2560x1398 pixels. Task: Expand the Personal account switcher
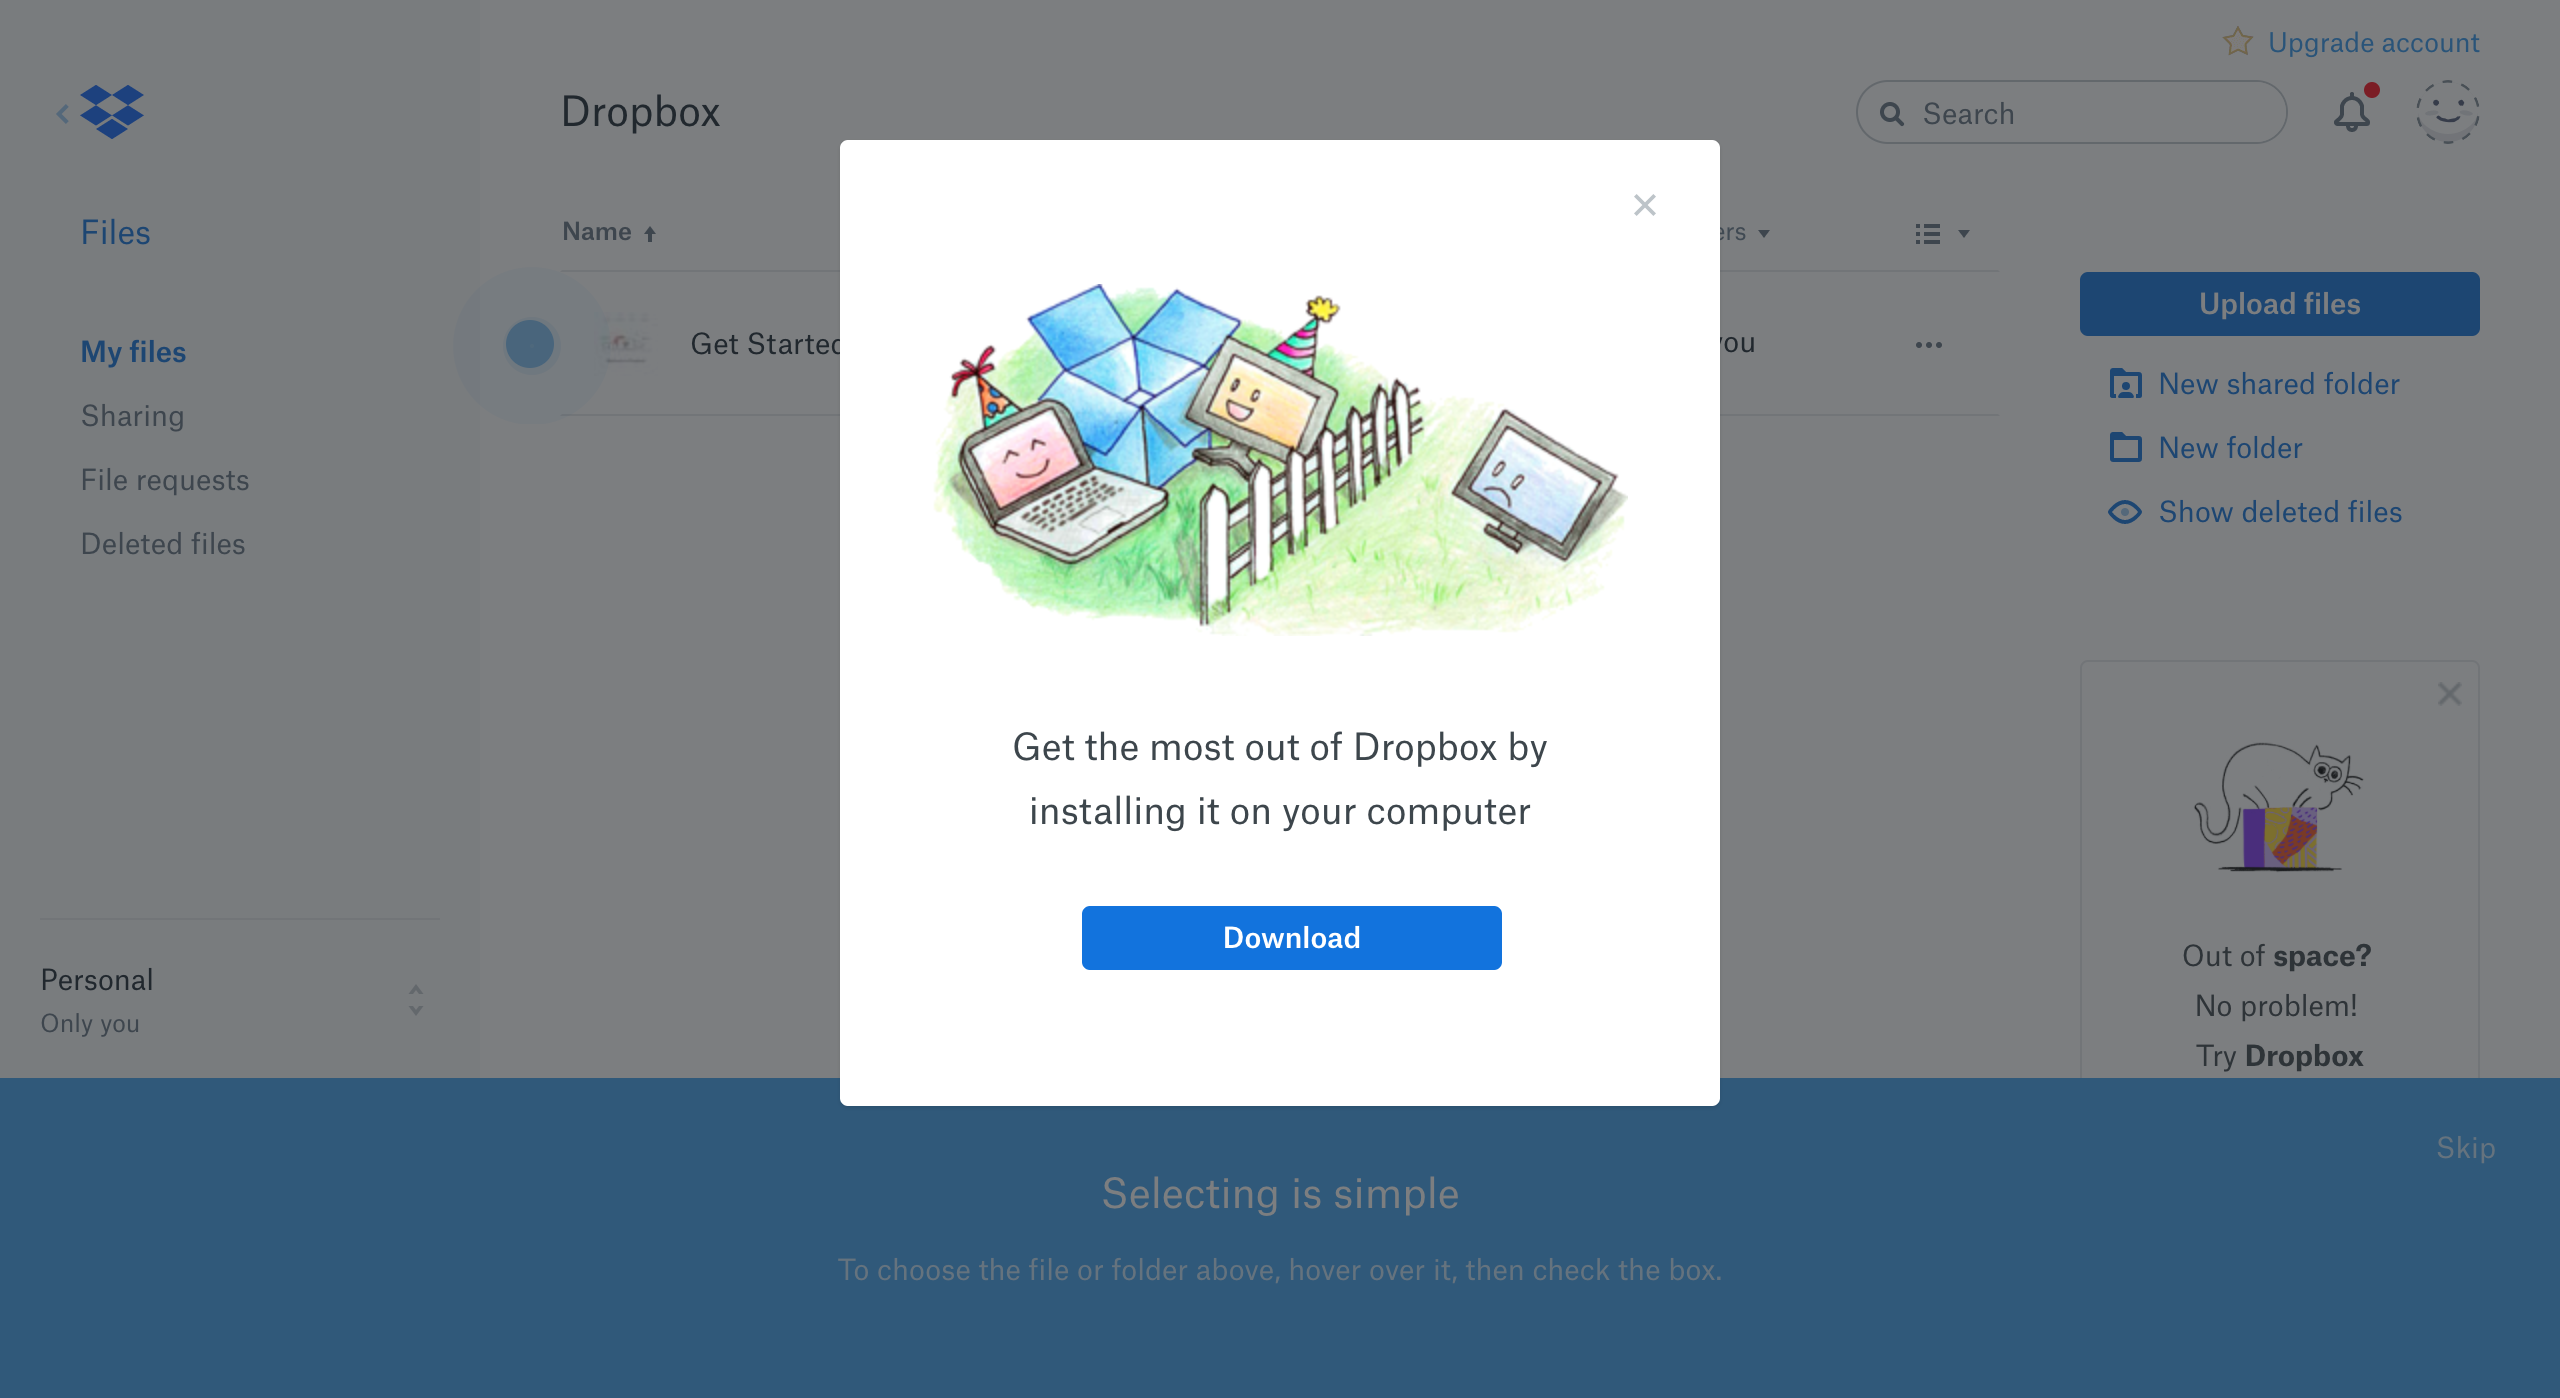tap(416, 1000)
